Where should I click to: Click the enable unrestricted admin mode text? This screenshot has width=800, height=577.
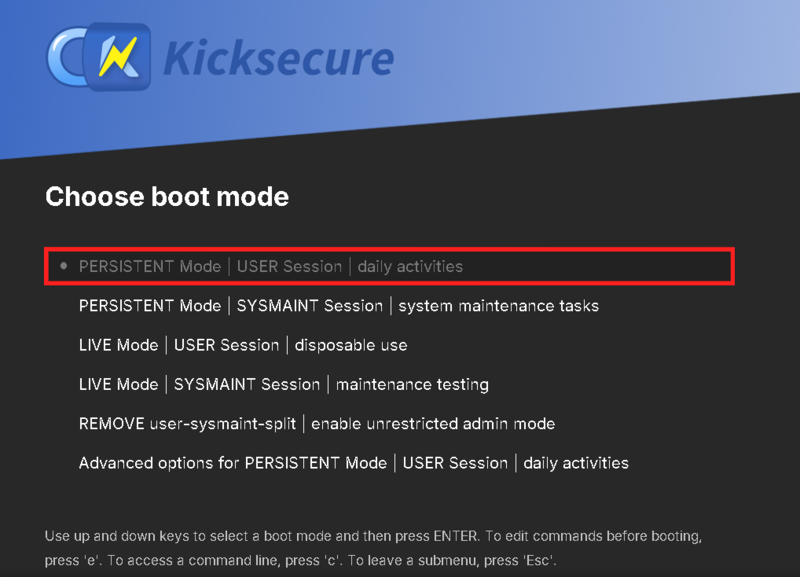[x=437, y=423]
